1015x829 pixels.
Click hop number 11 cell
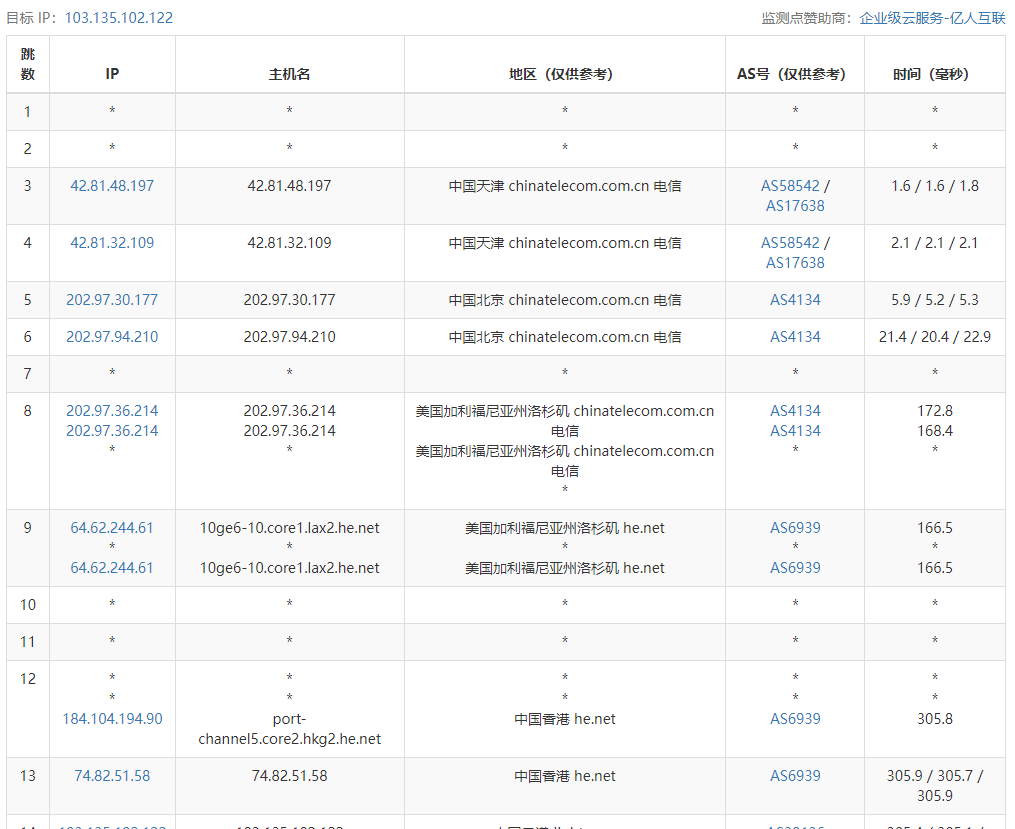pos(28,642)
